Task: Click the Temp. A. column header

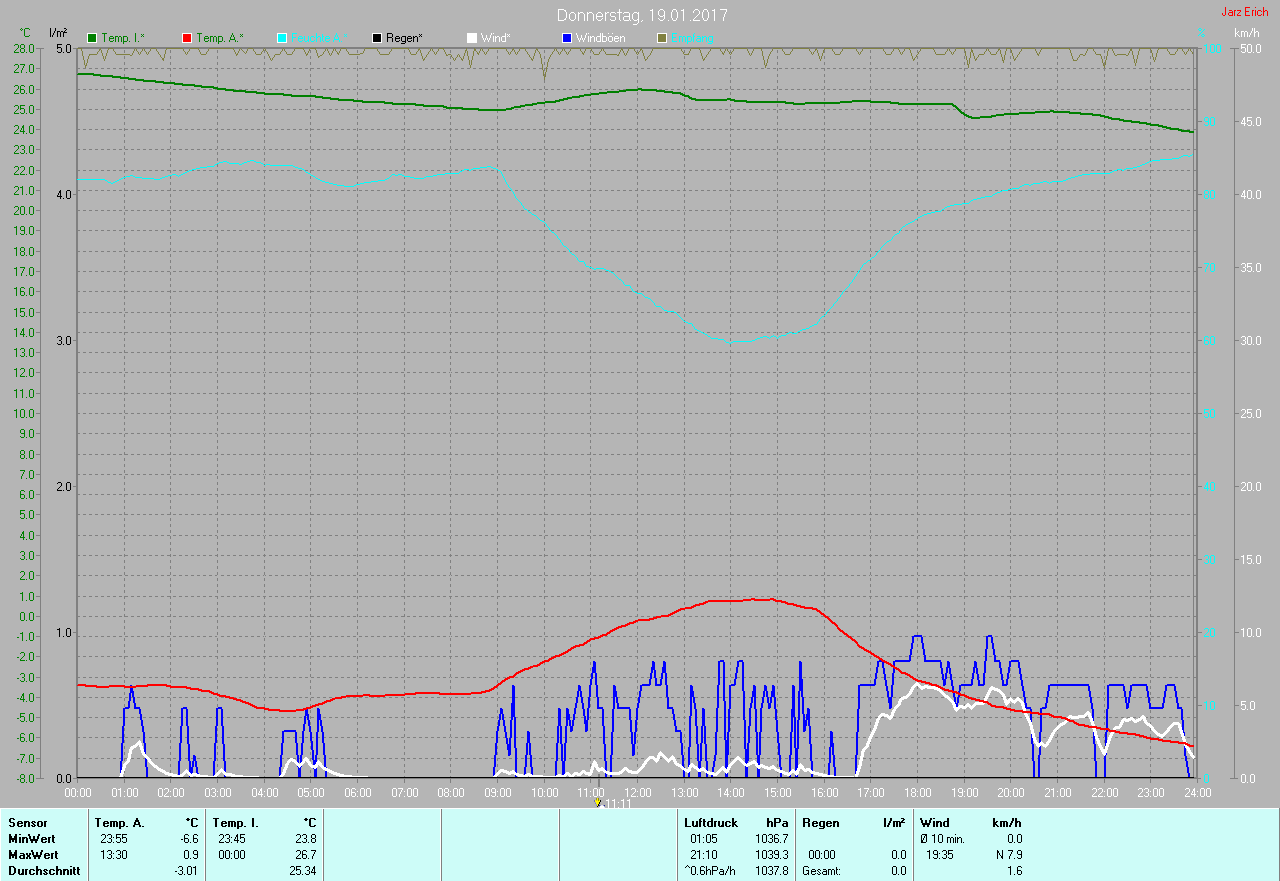Action: point(119,823)
